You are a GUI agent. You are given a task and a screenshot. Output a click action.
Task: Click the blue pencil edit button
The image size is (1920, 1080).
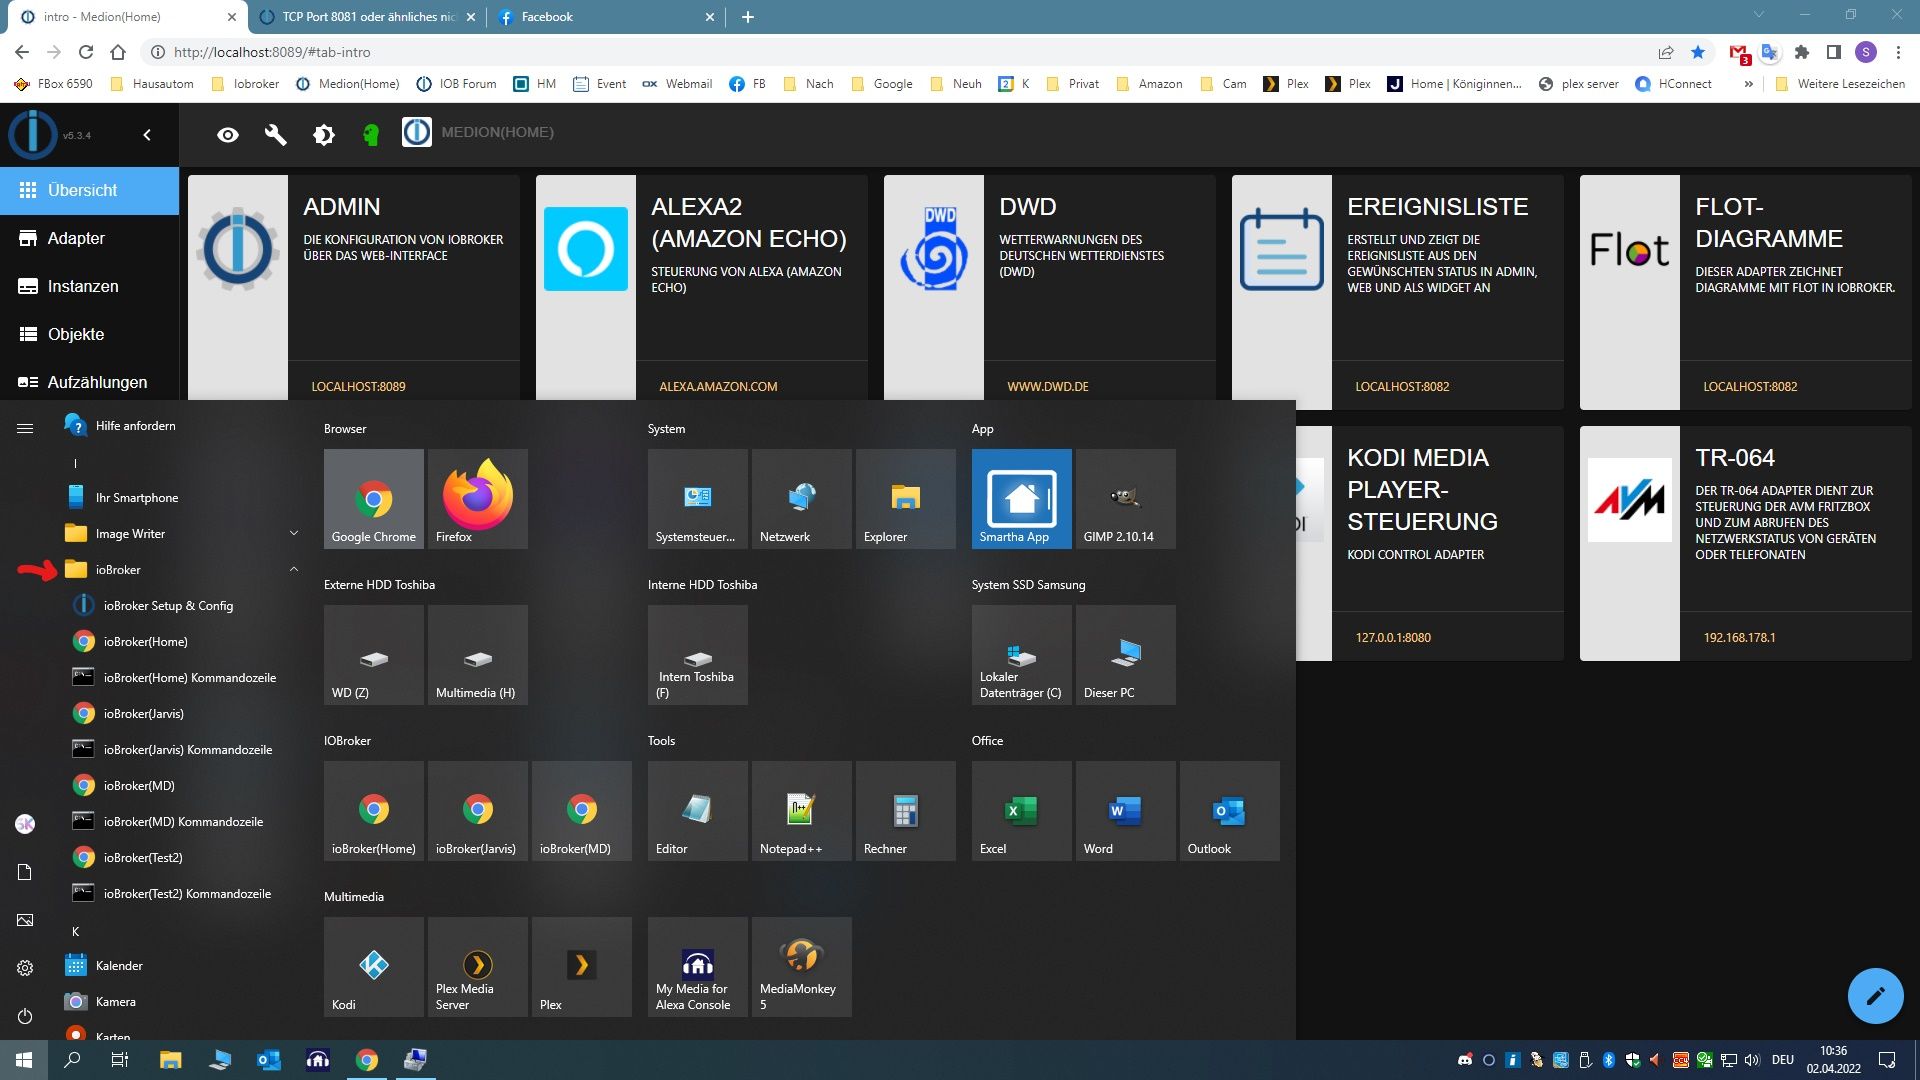pos(1875,995)
